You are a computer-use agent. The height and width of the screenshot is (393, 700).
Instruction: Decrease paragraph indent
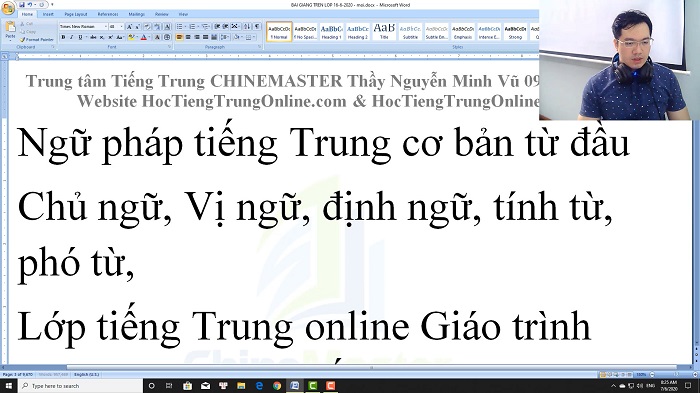point(217,27)
